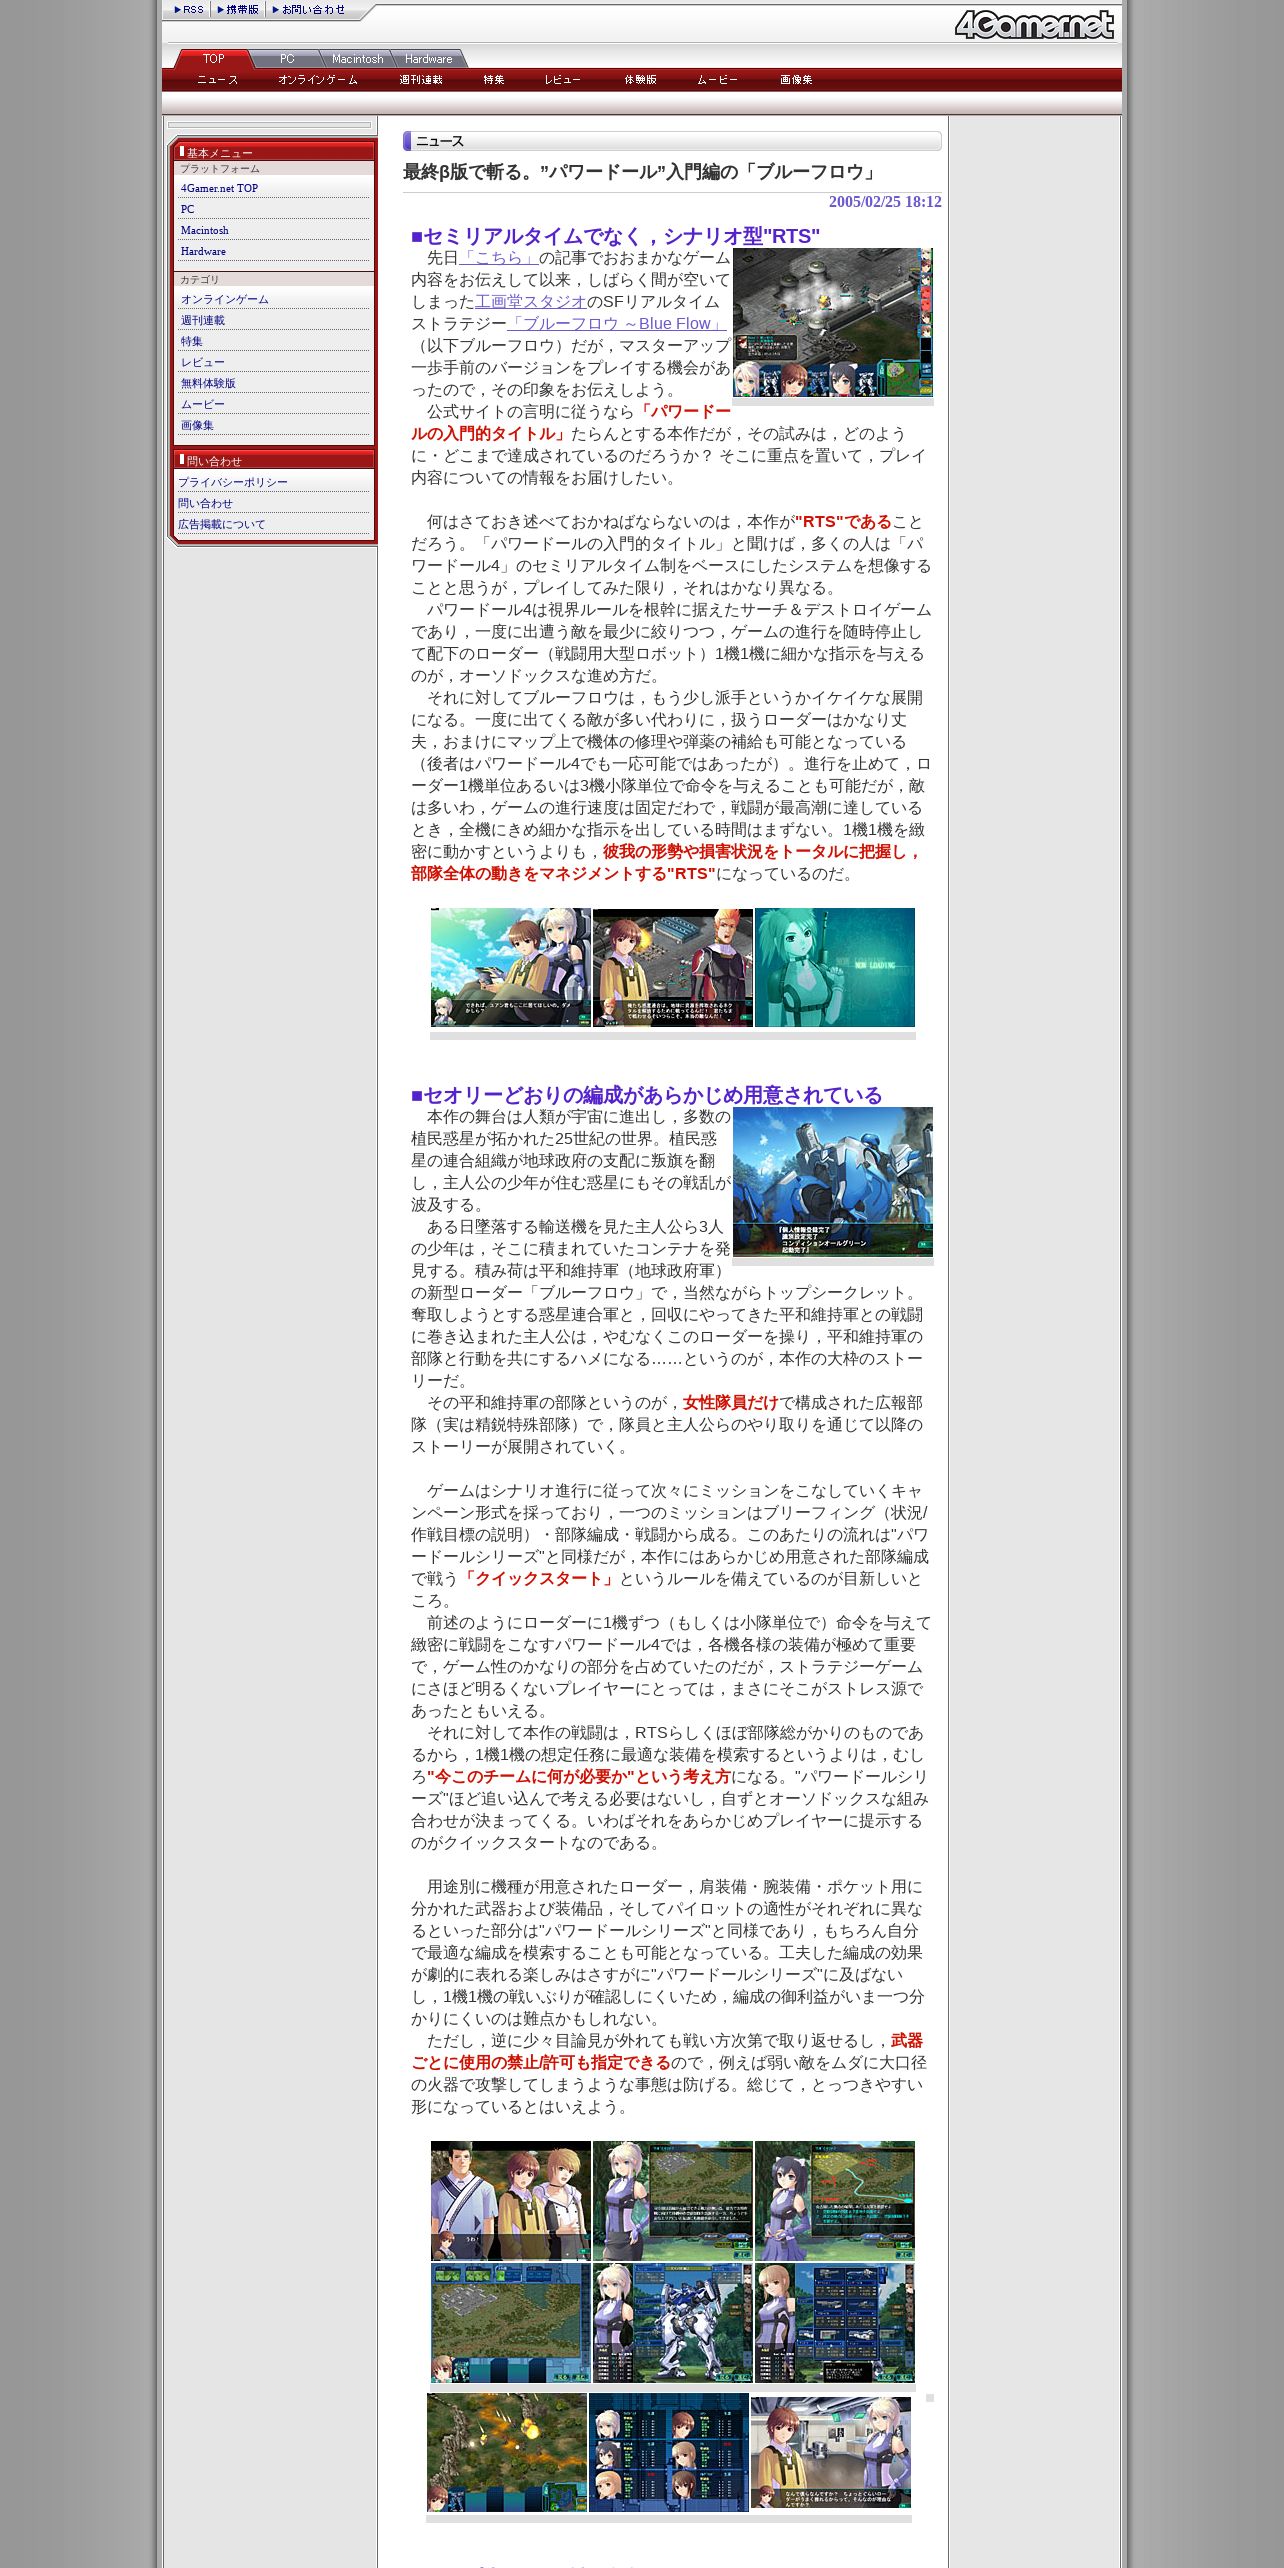The image size is (1284, 2568).
Task: Switch to the TOP tab
Action: [x=214, y=59]
